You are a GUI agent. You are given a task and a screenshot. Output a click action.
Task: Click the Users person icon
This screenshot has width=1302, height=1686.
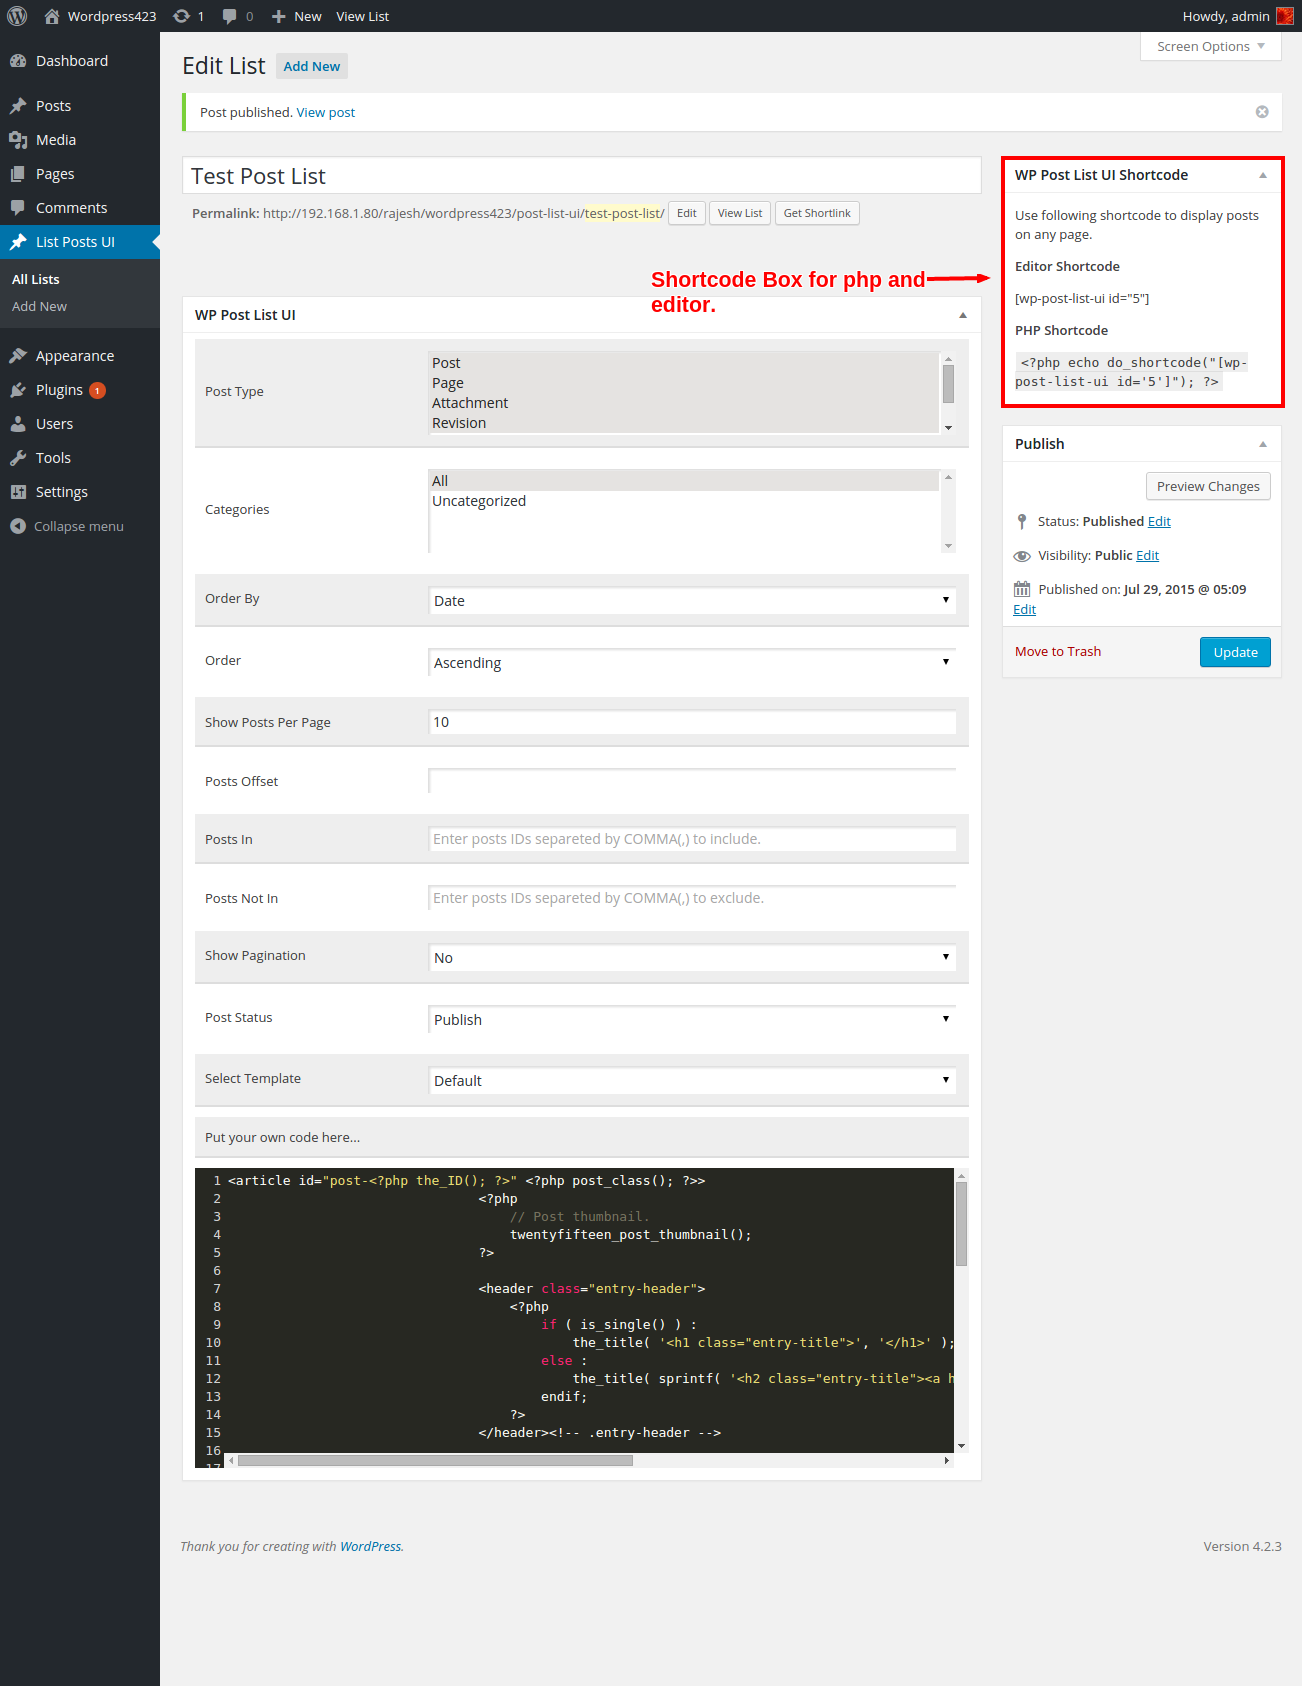pyautogui.click(x=18, y=424)
